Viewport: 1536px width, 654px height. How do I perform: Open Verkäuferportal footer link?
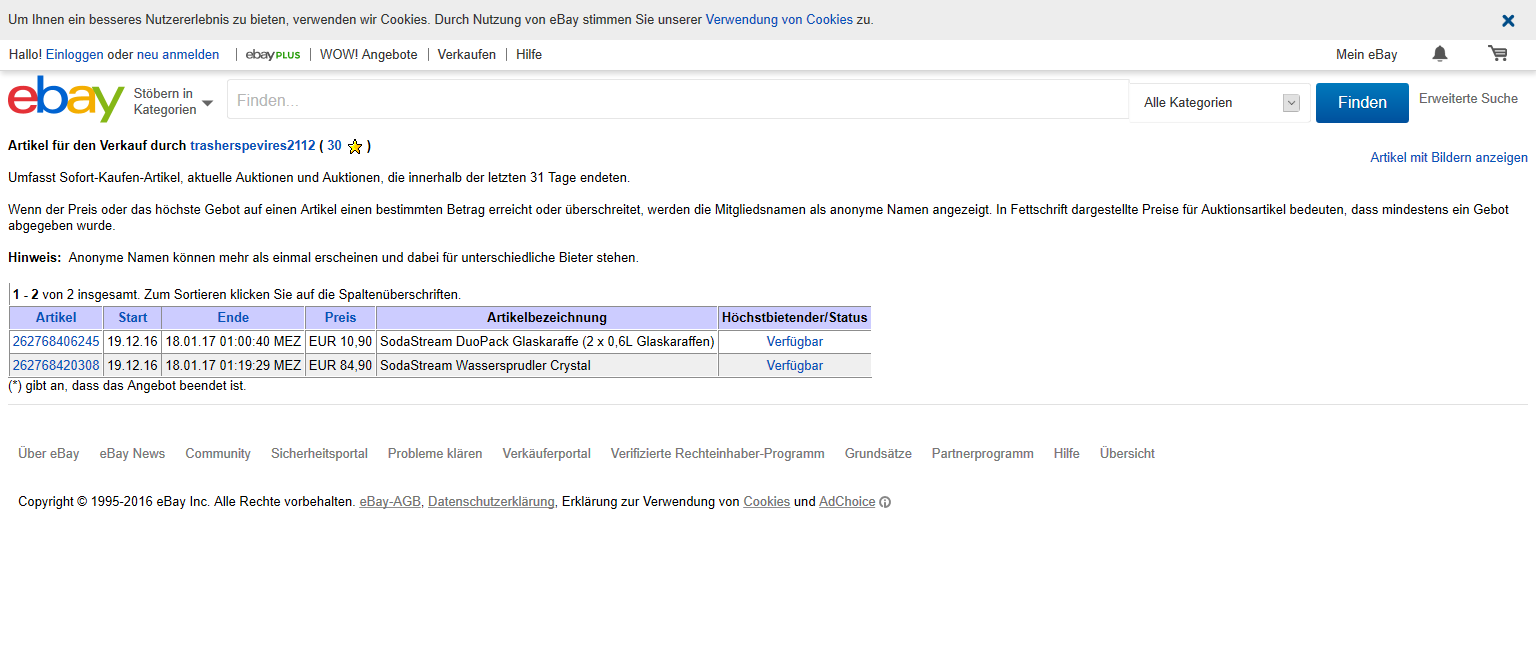pyautogui.click(x=547, y=454)
